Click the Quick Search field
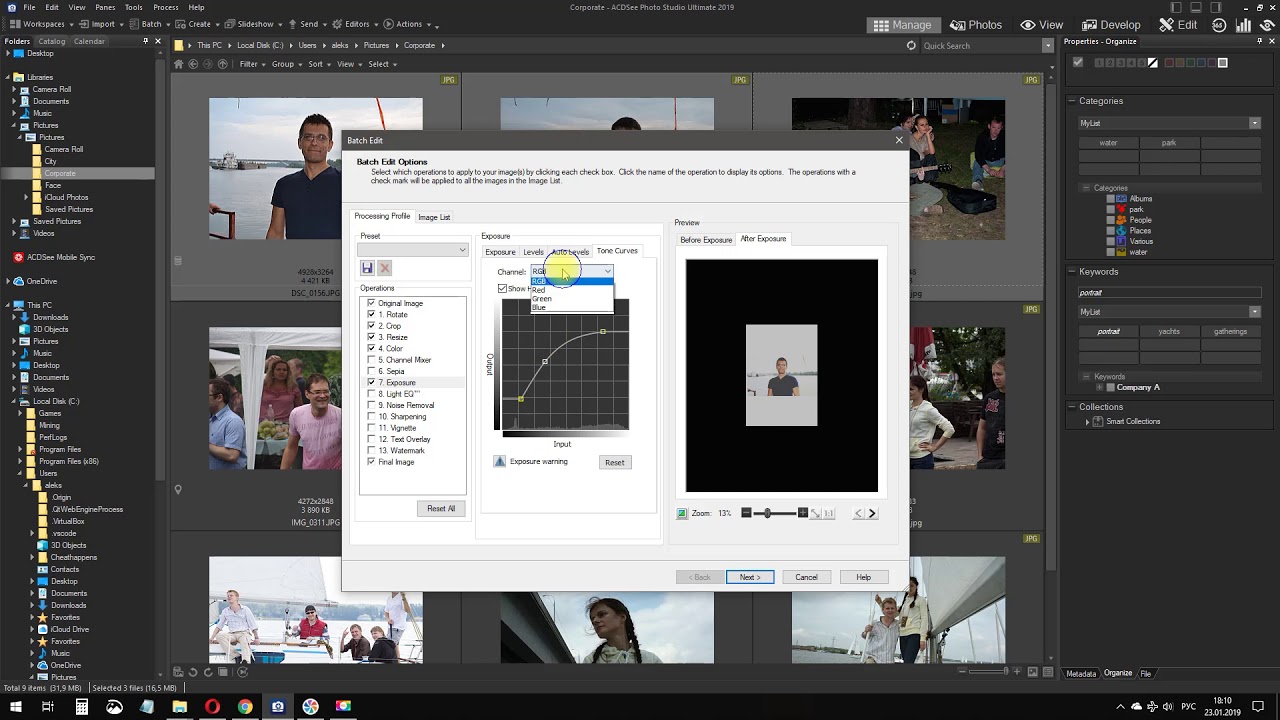This screenshot has height=720, width=1280. tap(980, 45)
